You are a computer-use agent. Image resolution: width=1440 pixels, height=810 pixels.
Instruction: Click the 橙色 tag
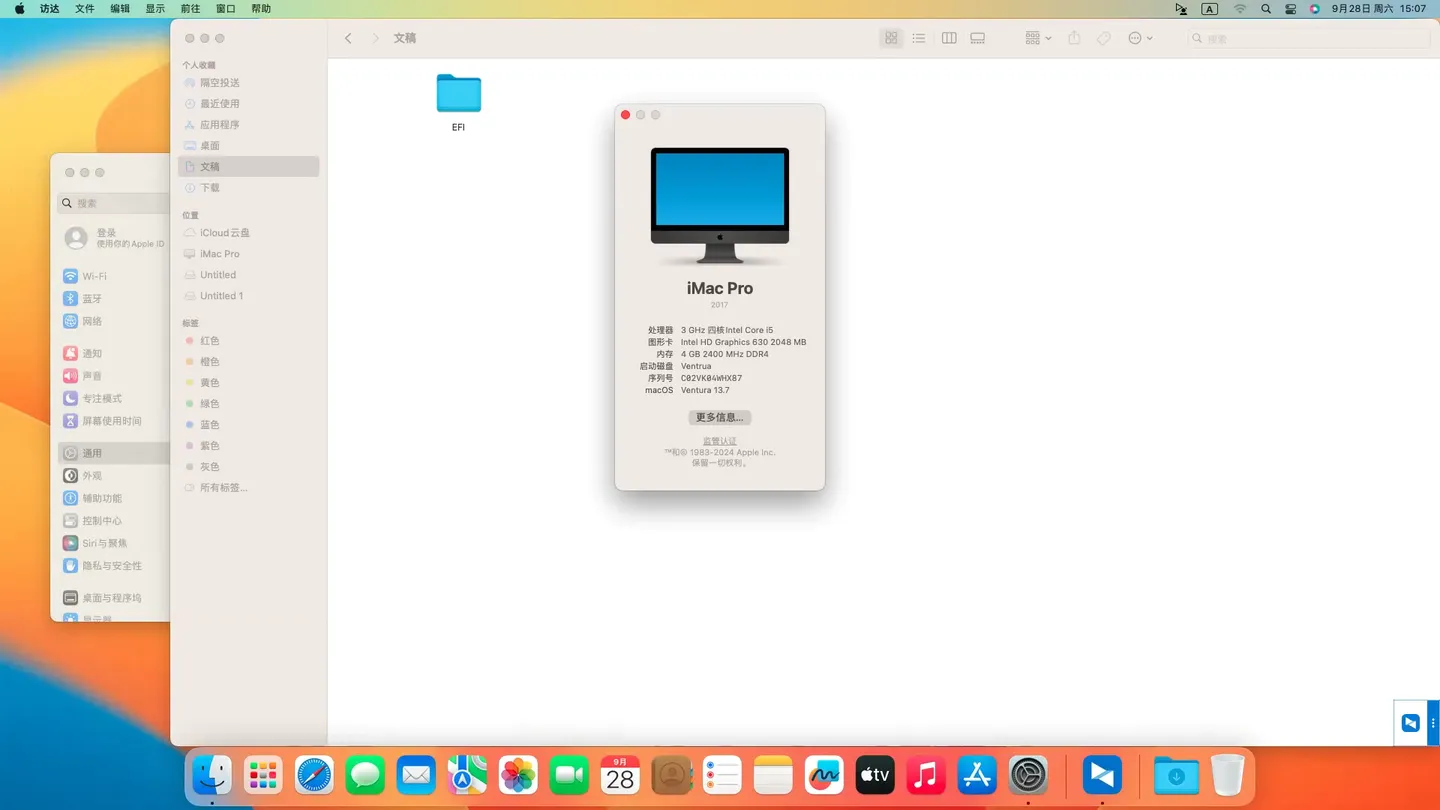249,362
